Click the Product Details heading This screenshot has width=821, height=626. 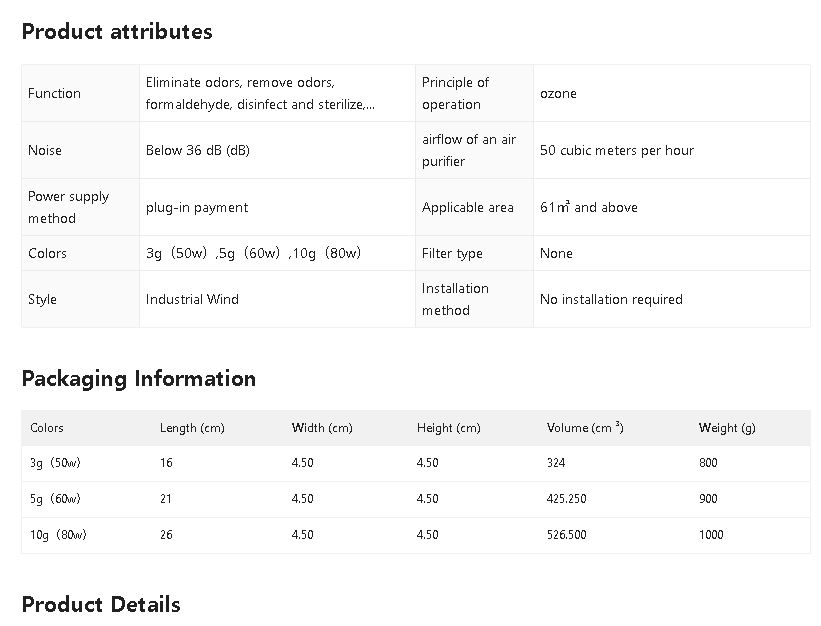click(x=101, y=605)
